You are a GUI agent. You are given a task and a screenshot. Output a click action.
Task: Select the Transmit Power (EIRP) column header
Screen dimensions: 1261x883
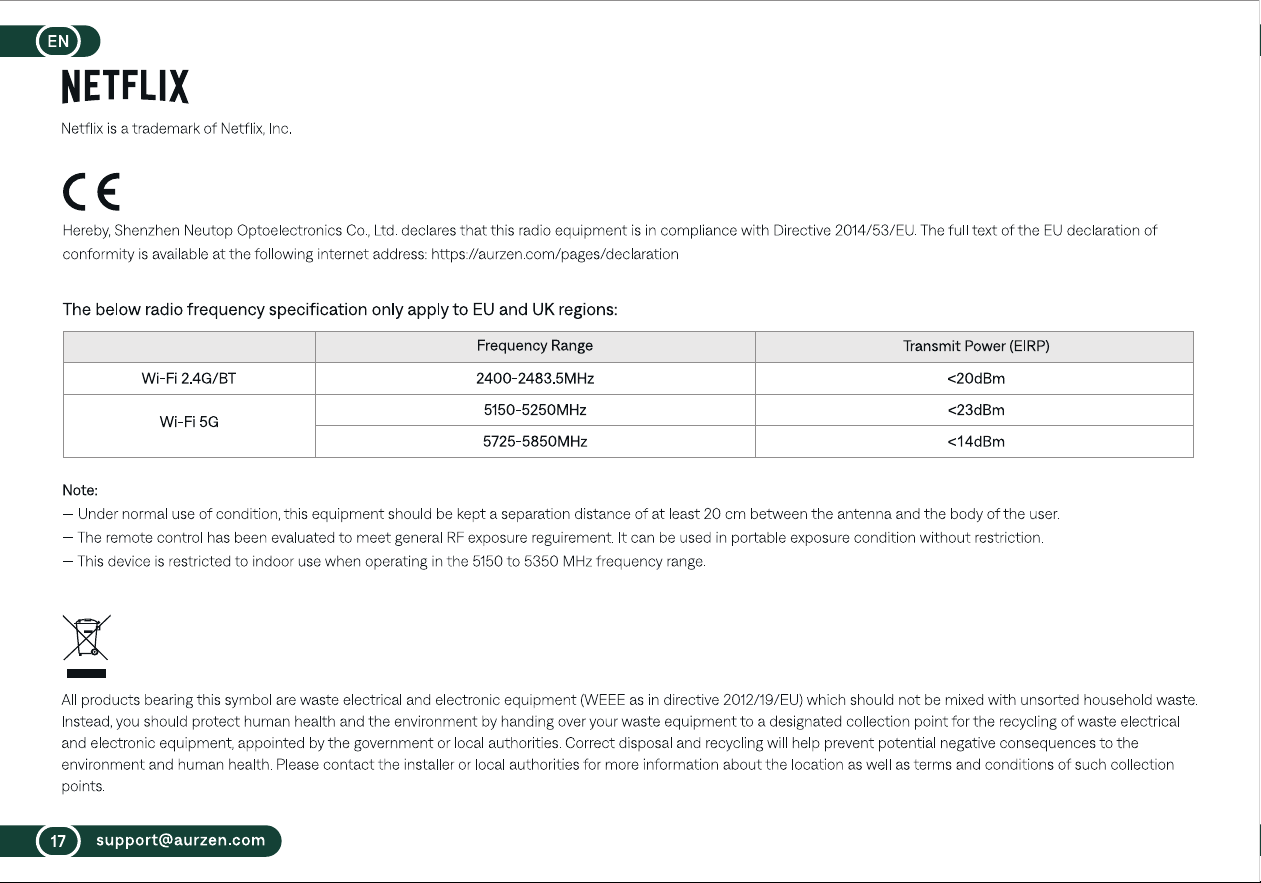pos(975,346)
